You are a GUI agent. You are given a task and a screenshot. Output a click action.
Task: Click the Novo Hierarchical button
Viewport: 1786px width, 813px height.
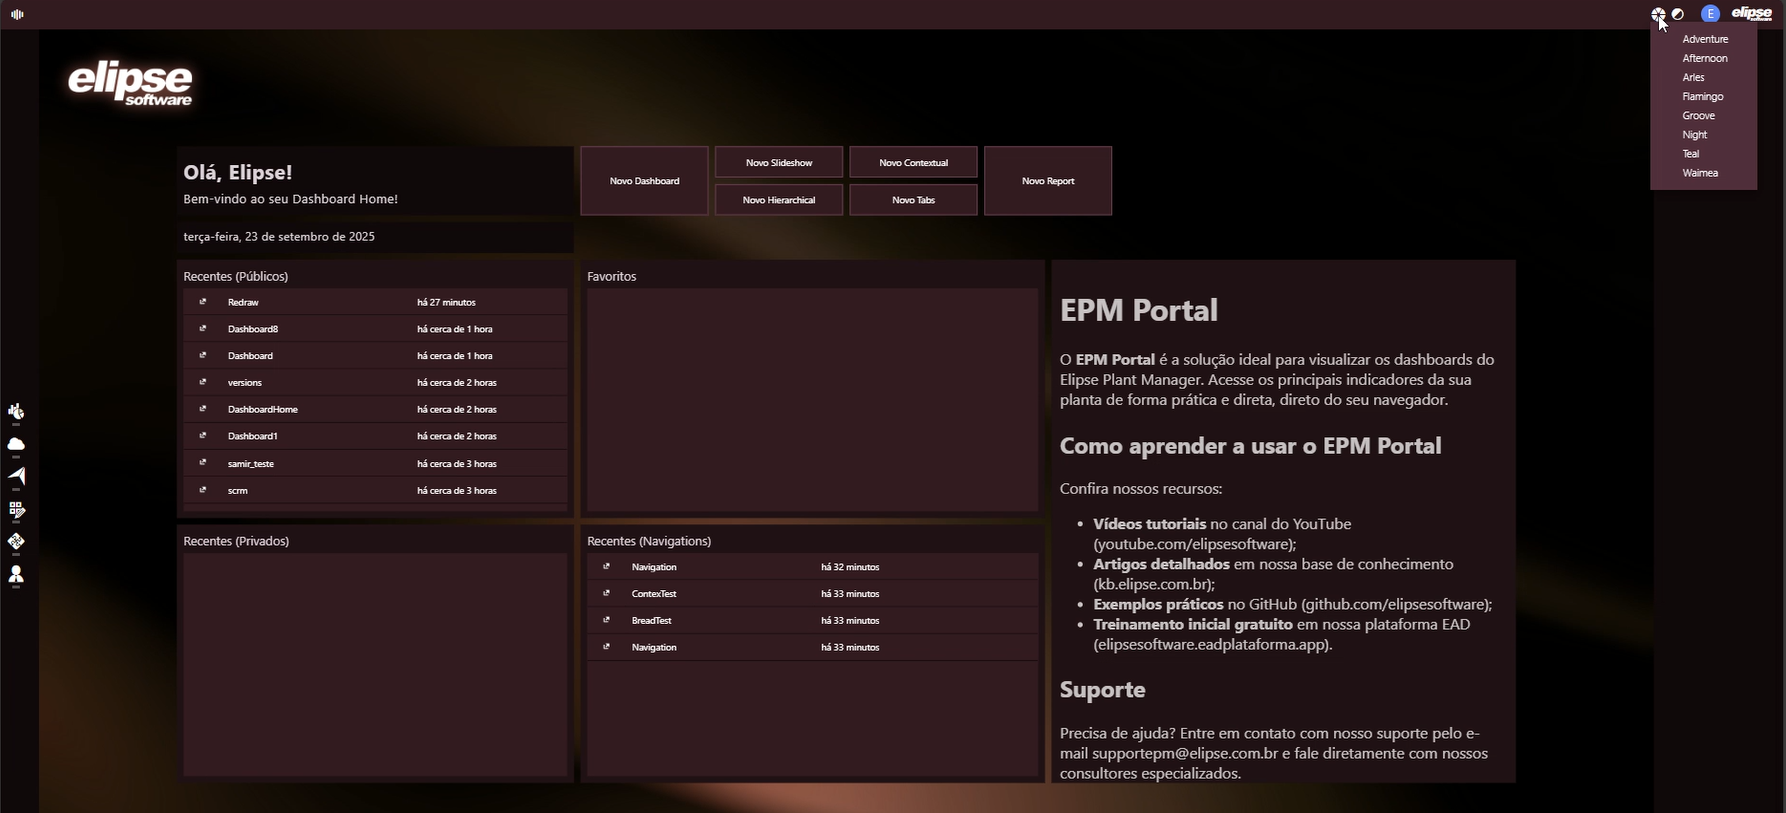click(x=779, y=200)
